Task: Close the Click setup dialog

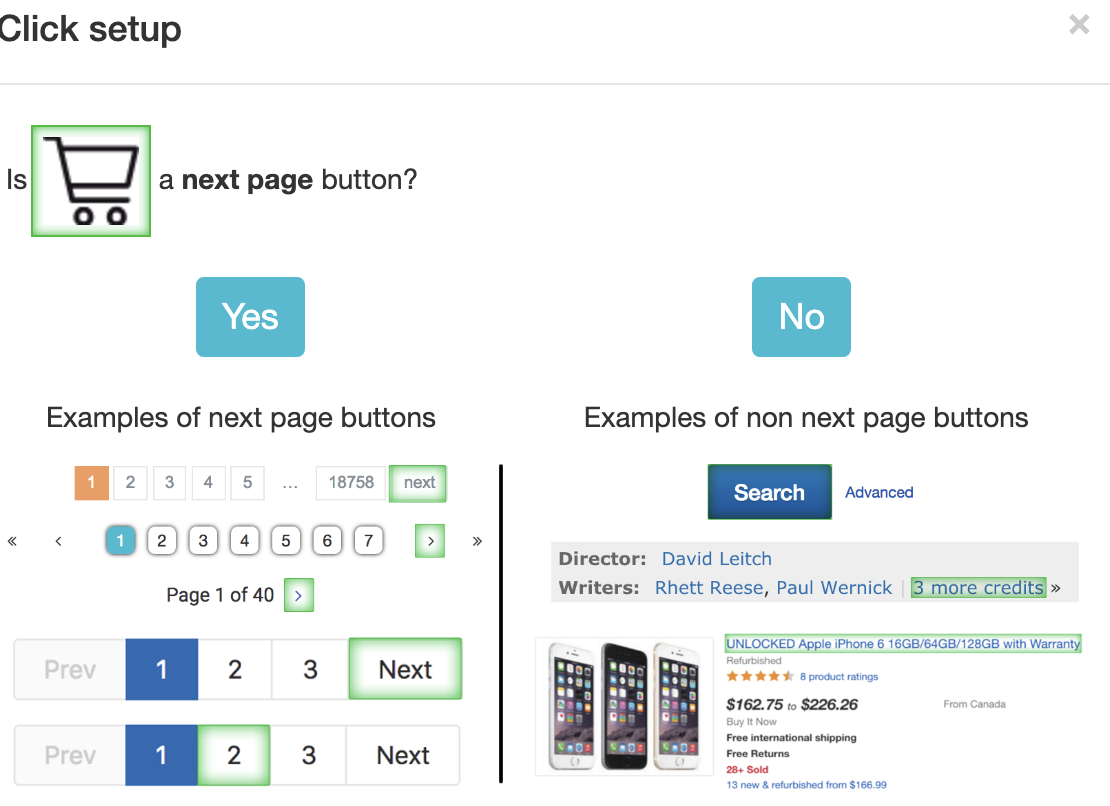Action: pyautogui.click(x=1079, y=25)
